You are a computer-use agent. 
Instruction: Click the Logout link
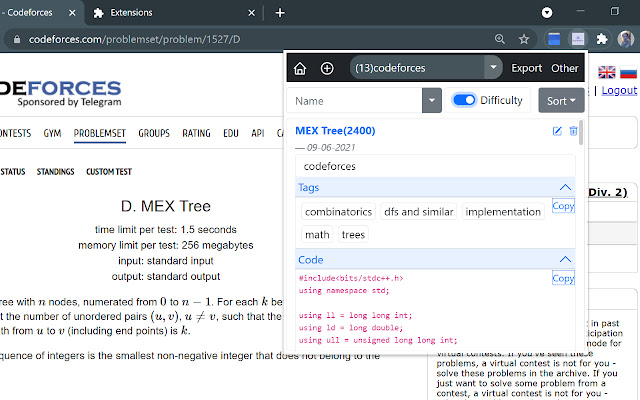click(x=619, y=91)
